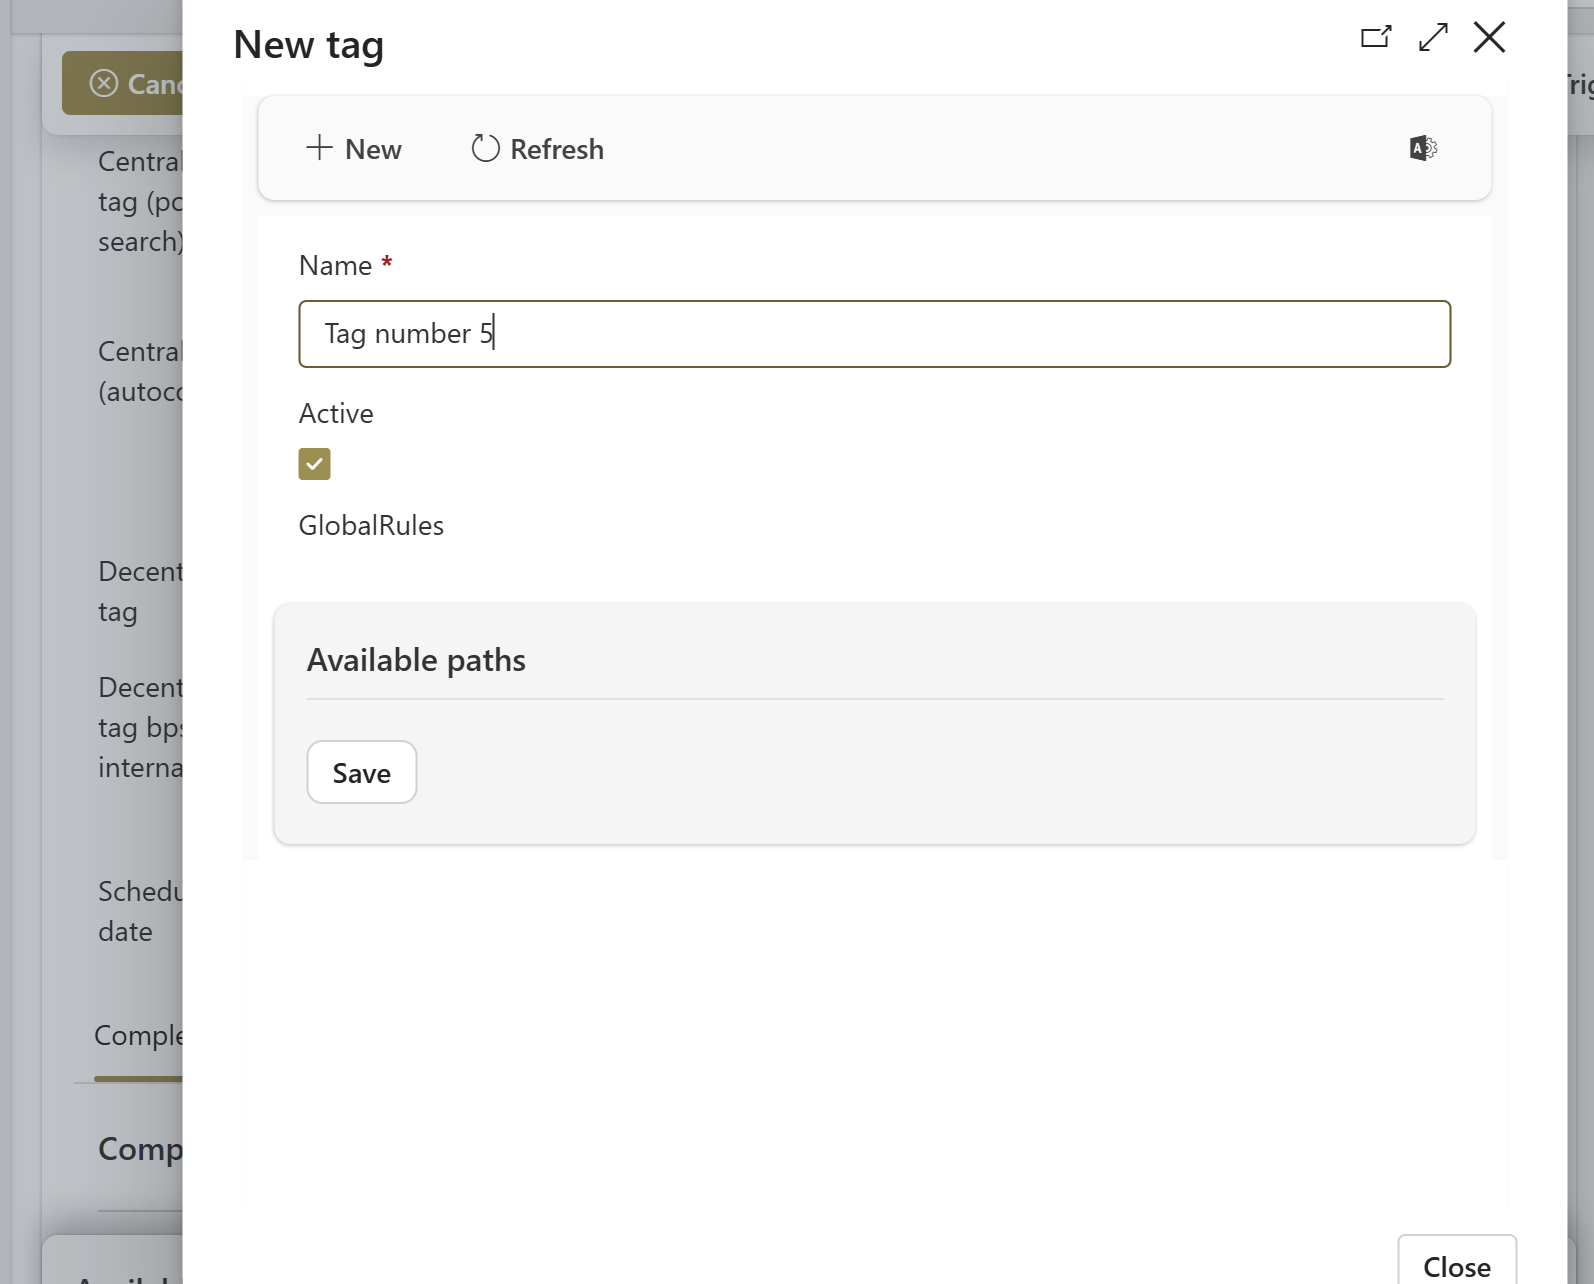Click the Scheduled date label in background

pos(139,911)
